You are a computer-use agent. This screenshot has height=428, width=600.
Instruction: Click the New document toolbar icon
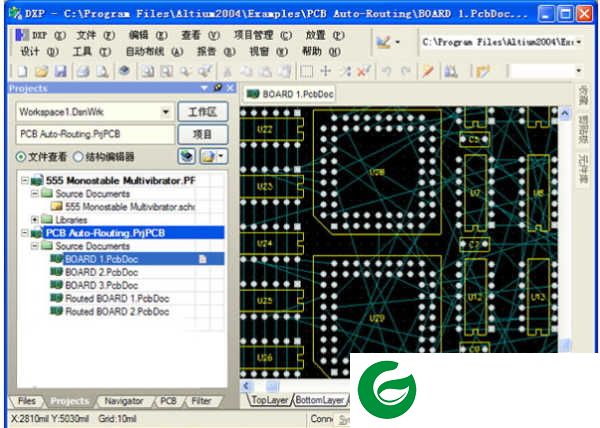[22, 72]
